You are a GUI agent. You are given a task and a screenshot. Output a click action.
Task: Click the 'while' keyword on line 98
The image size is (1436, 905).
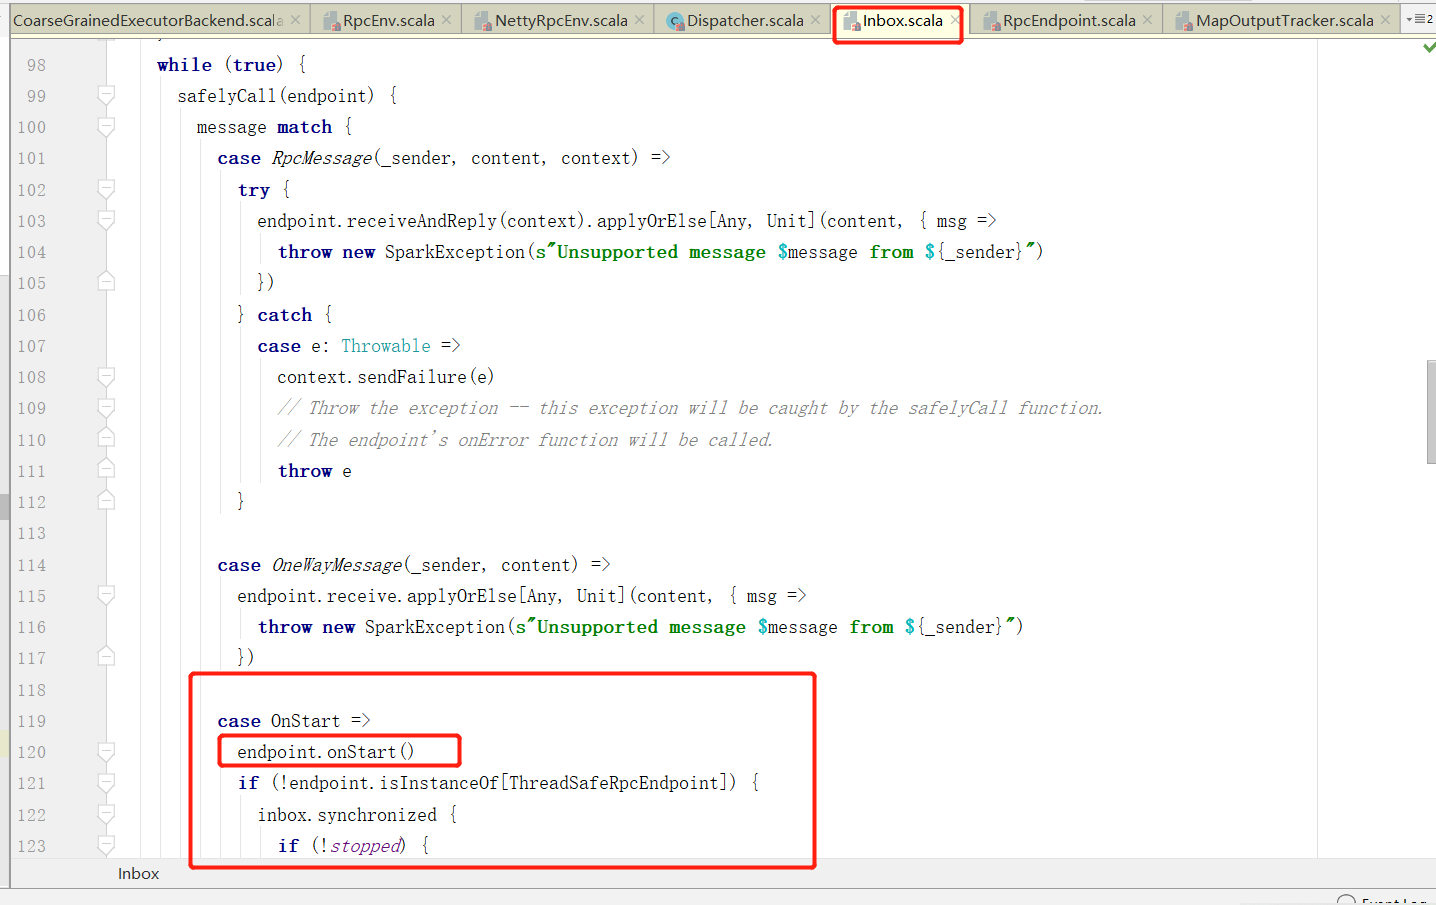pyautogui.click(x=184, y=65)
